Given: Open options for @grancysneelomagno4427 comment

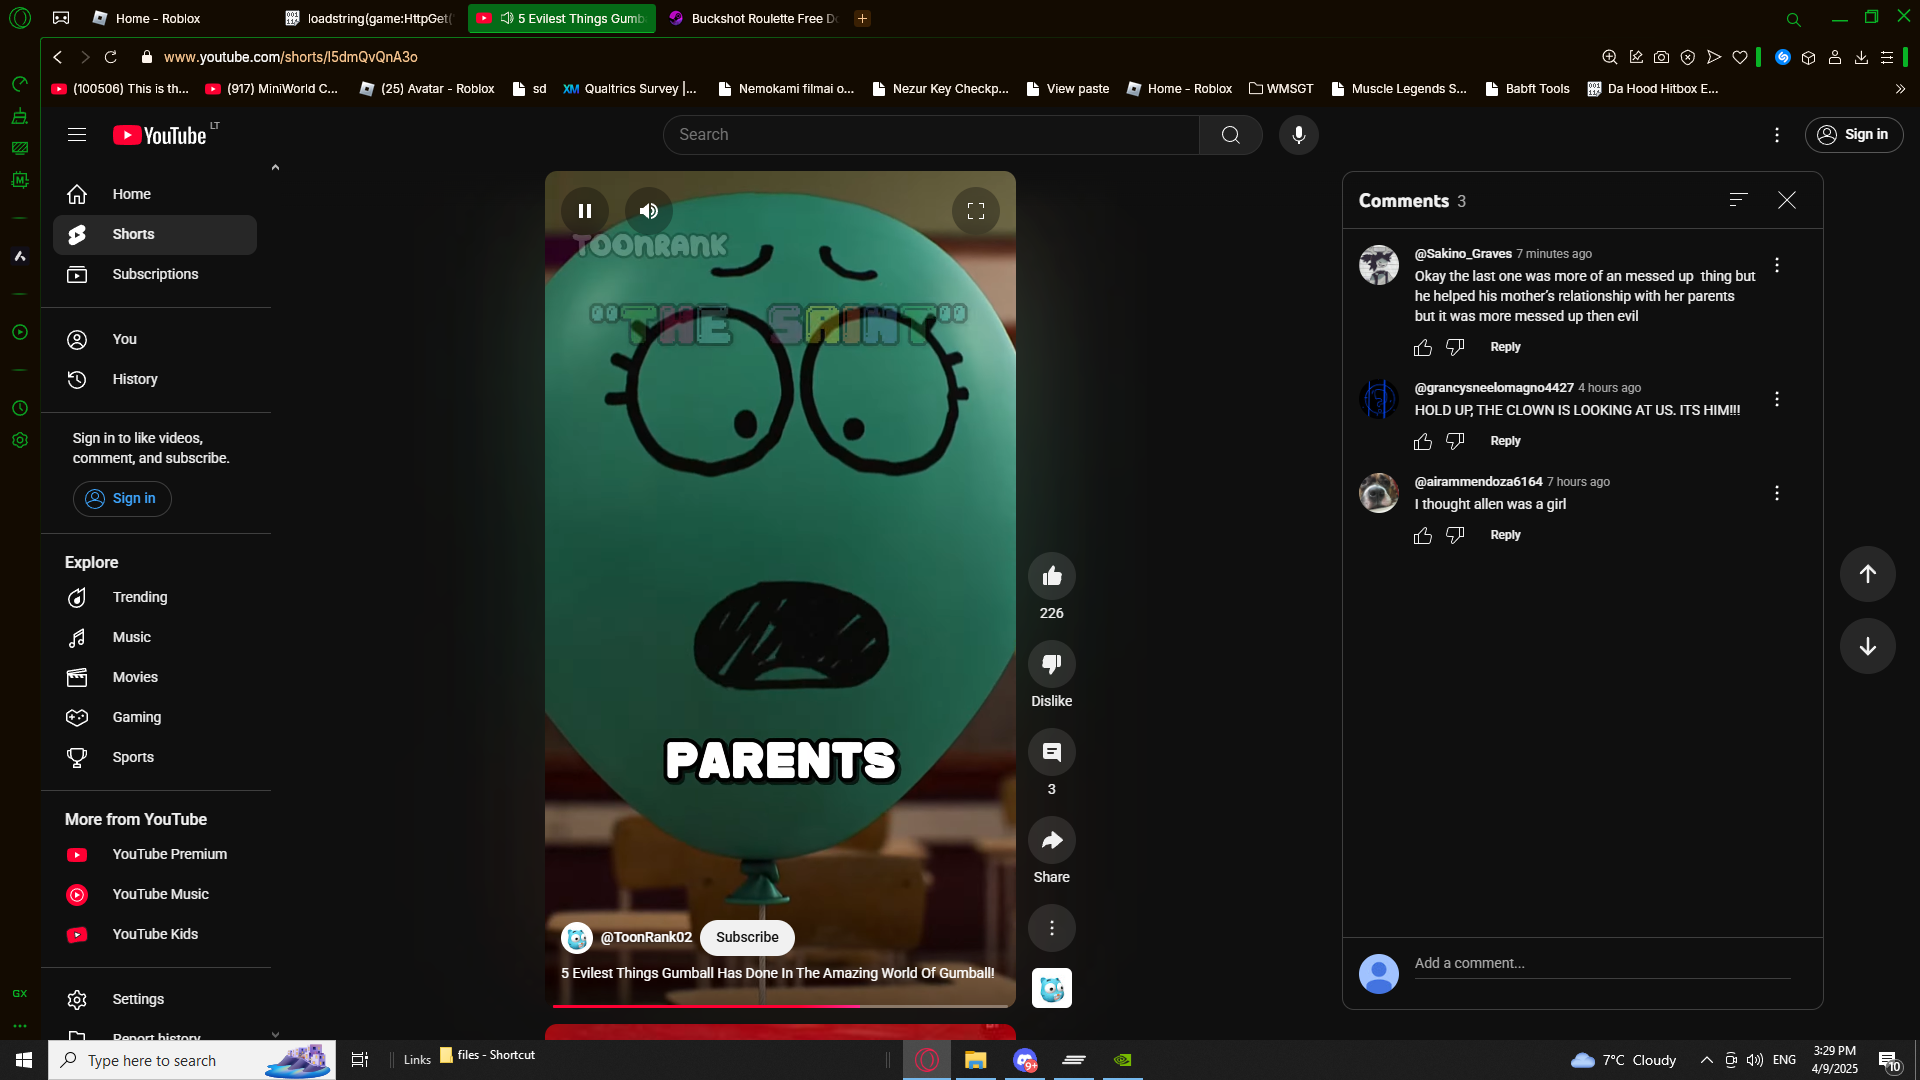Looking at the screenshot, I should tap(1777, 399).
